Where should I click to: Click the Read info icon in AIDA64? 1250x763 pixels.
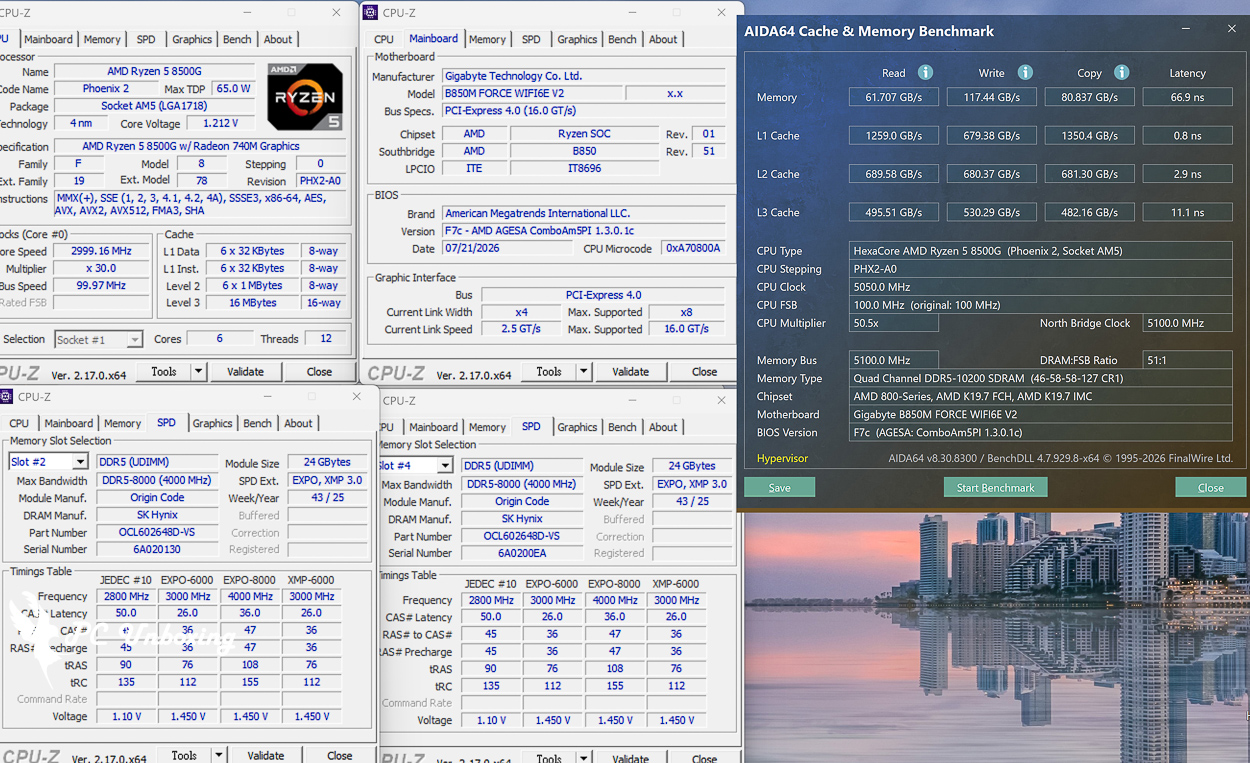(x=925, y=72)
